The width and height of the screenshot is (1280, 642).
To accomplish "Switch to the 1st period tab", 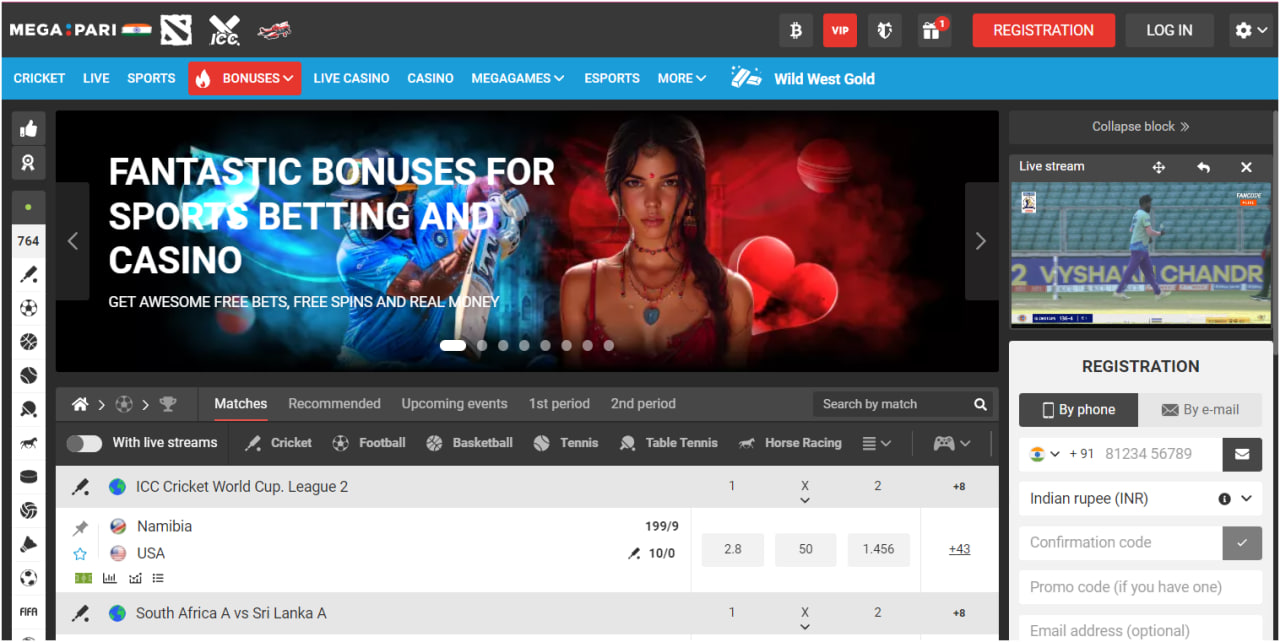I will (559, 404).
